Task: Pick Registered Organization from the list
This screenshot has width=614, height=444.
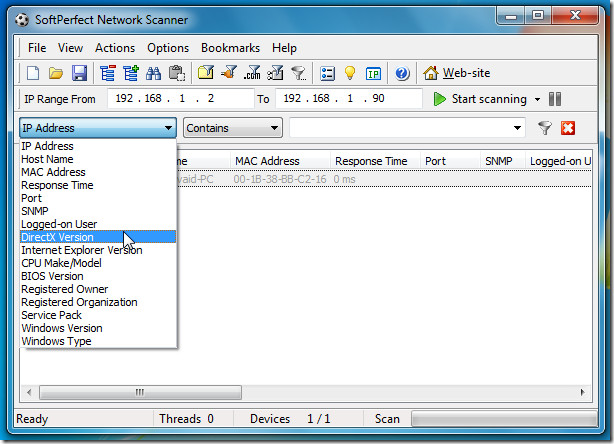Action: (x=98, y=302)
